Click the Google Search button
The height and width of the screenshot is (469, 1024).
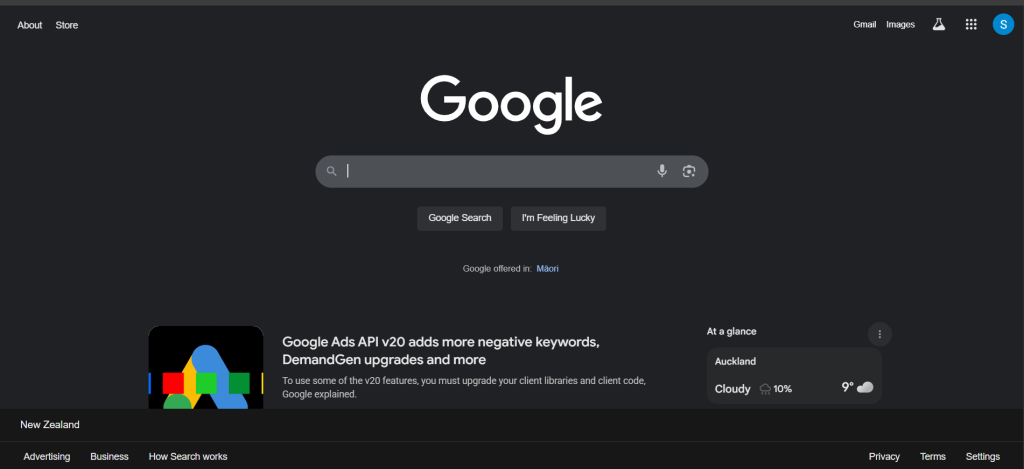point(460,218)
